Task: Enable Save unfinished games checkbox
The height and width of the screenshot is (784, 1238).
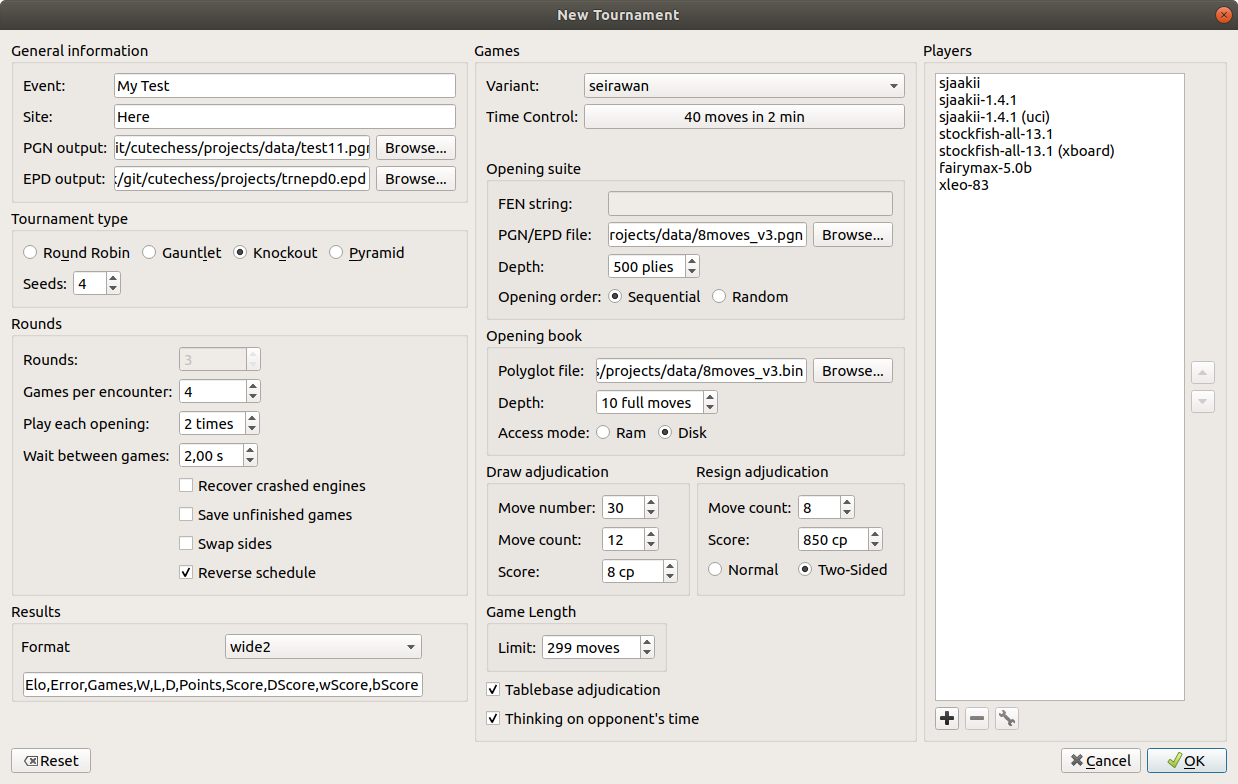Action: pyautogui.click(x=265, y=515)
